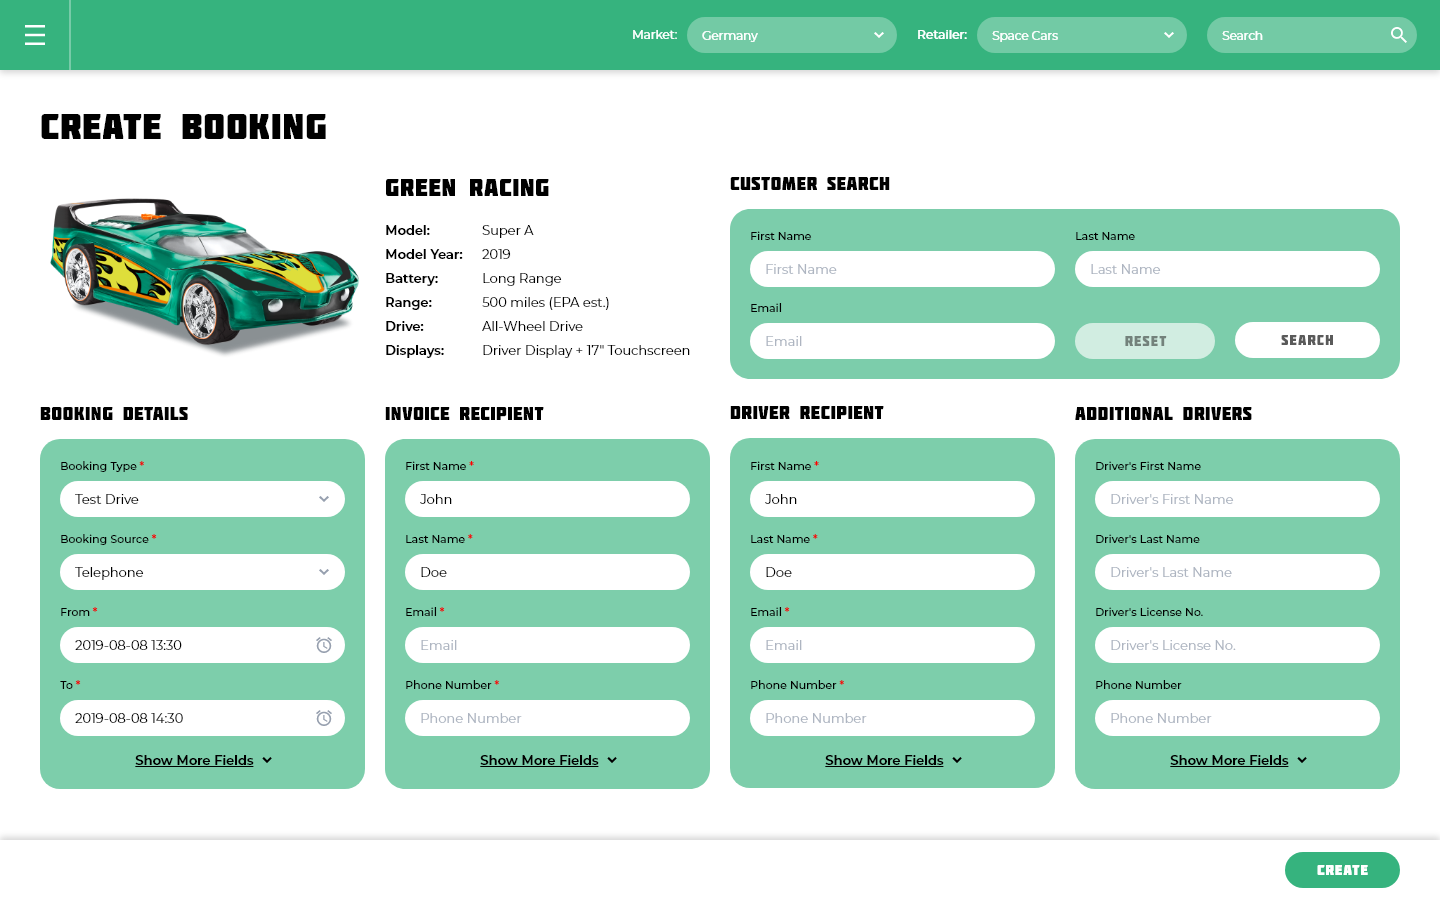The image size is (1440, 900).
Task: Open the hamburger navigation menu
Action: tap(34, 34)
